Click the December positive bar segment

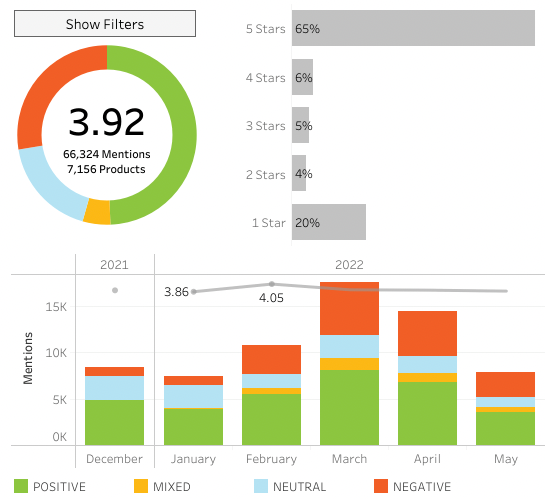(x=114, y=423)
